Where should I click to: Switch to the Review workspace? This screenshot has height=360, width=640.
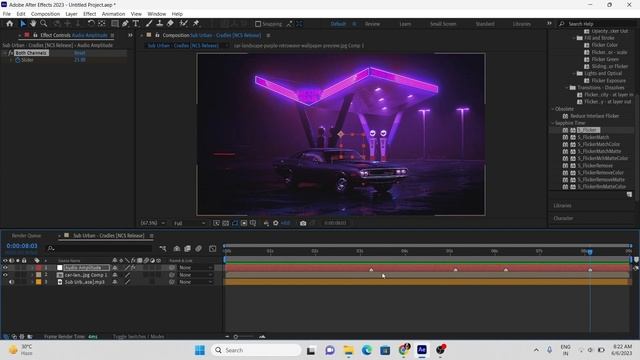[372, 24]
